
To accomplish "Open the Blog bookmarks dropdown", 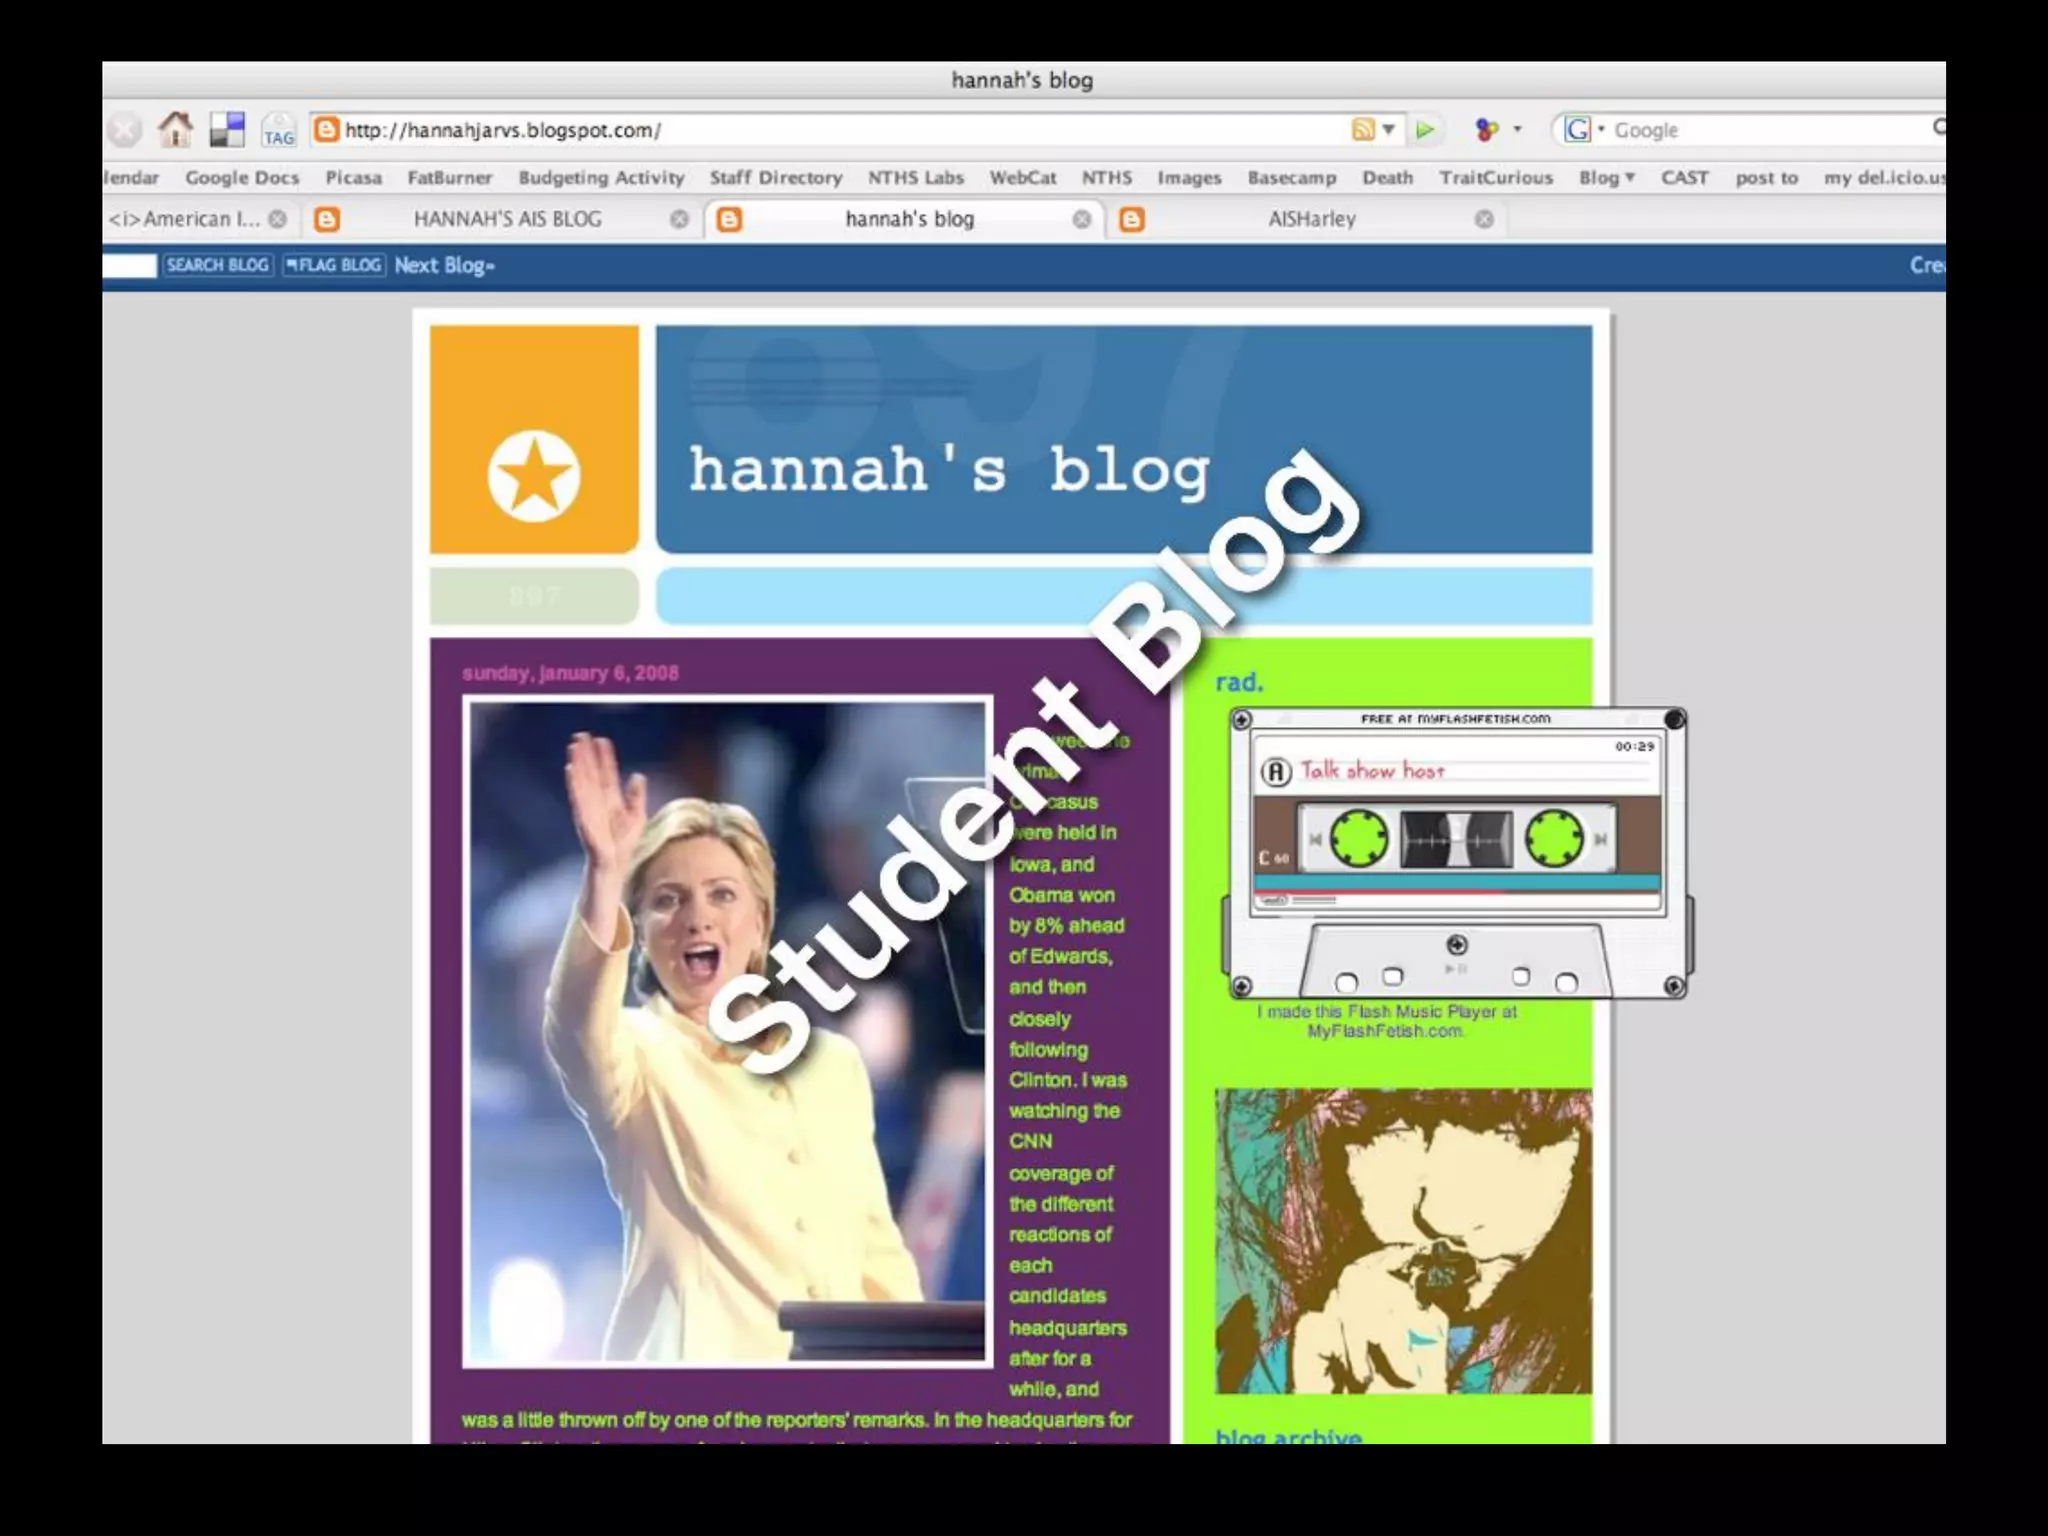I will pos(1606,178).
